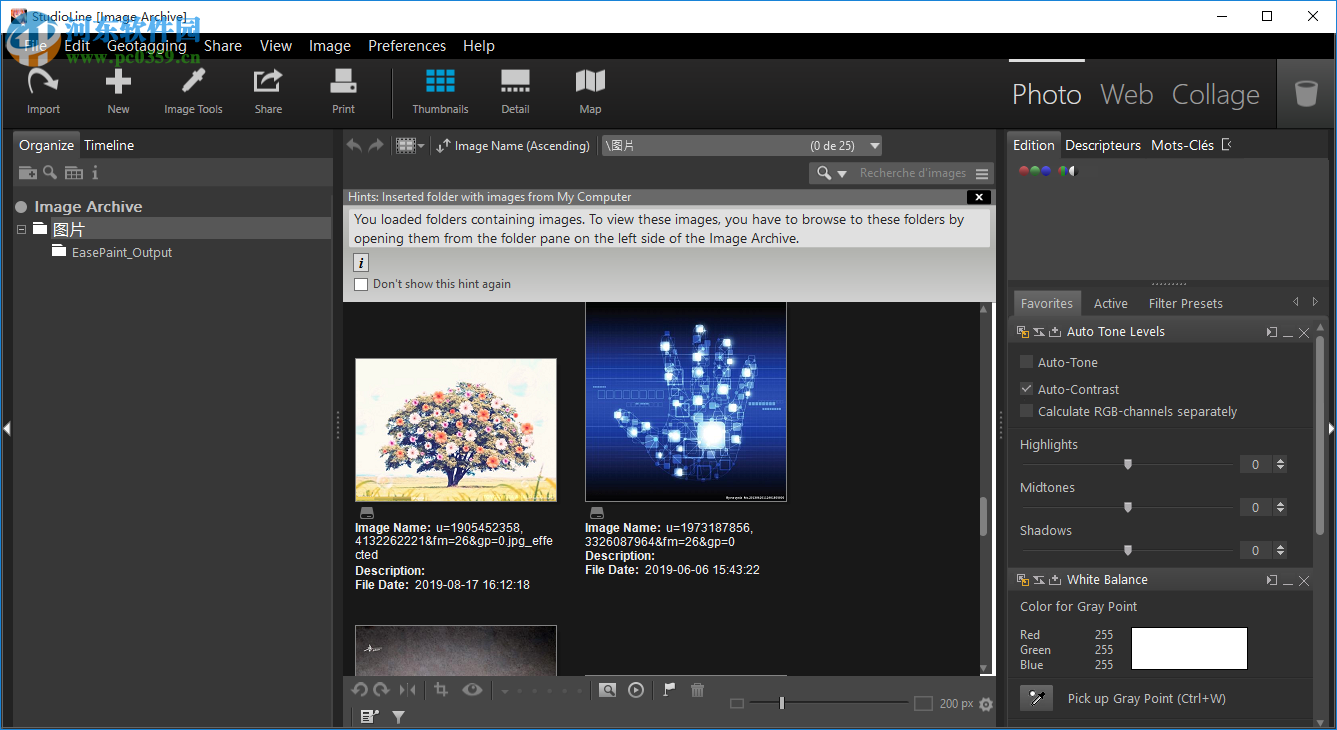Open the '(0 de 25)' folder dropdown
This screenshot has height=730, width=1337.
coord(874,145)
